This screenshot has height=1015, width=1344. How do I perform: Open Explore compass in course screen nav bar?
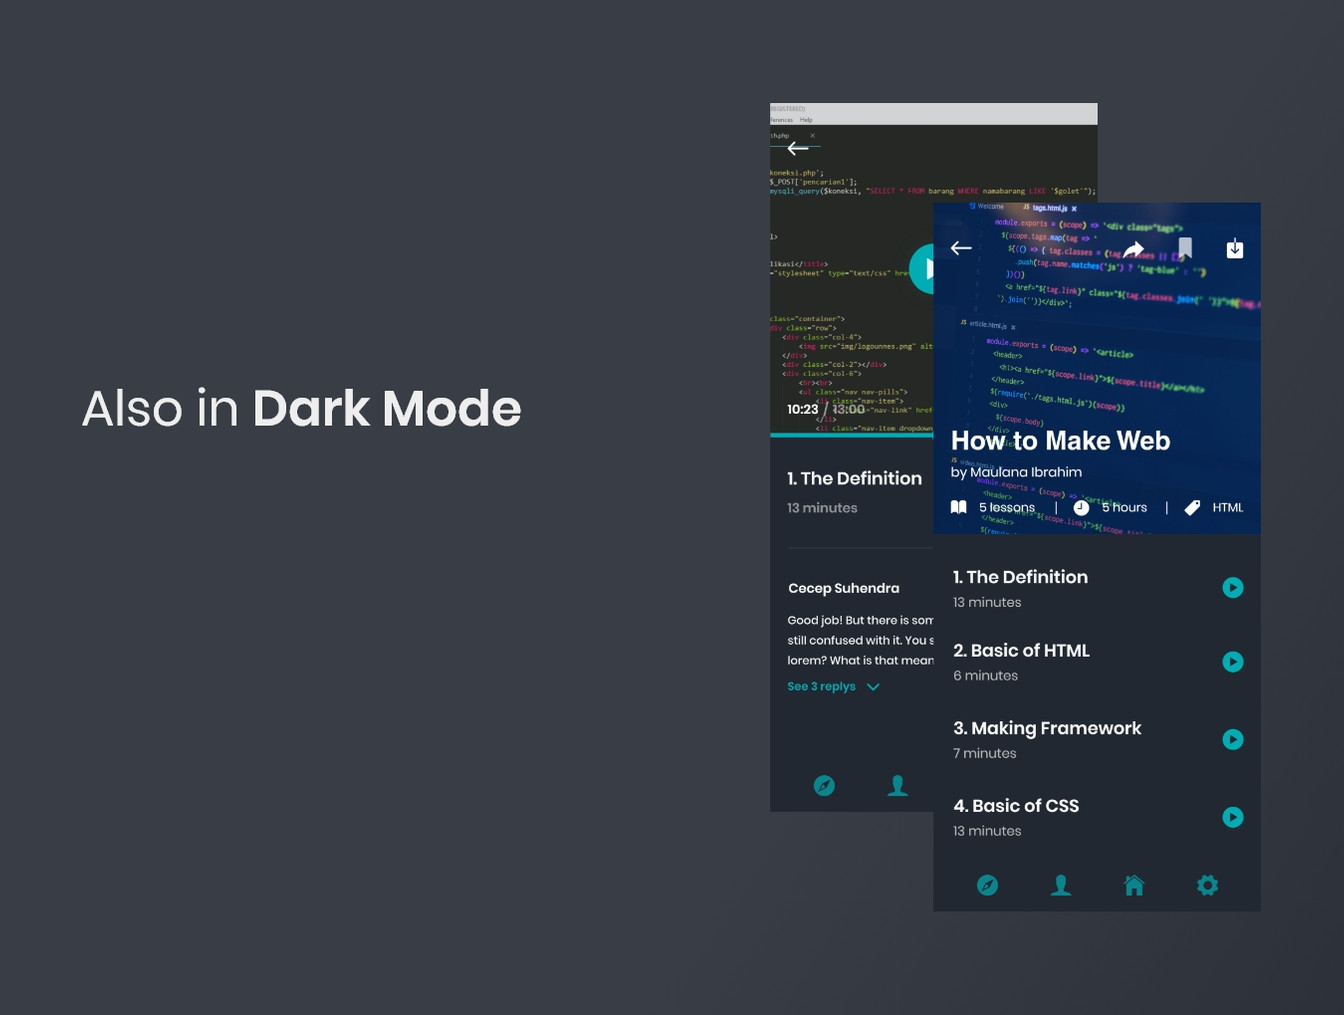click(987, 885)
